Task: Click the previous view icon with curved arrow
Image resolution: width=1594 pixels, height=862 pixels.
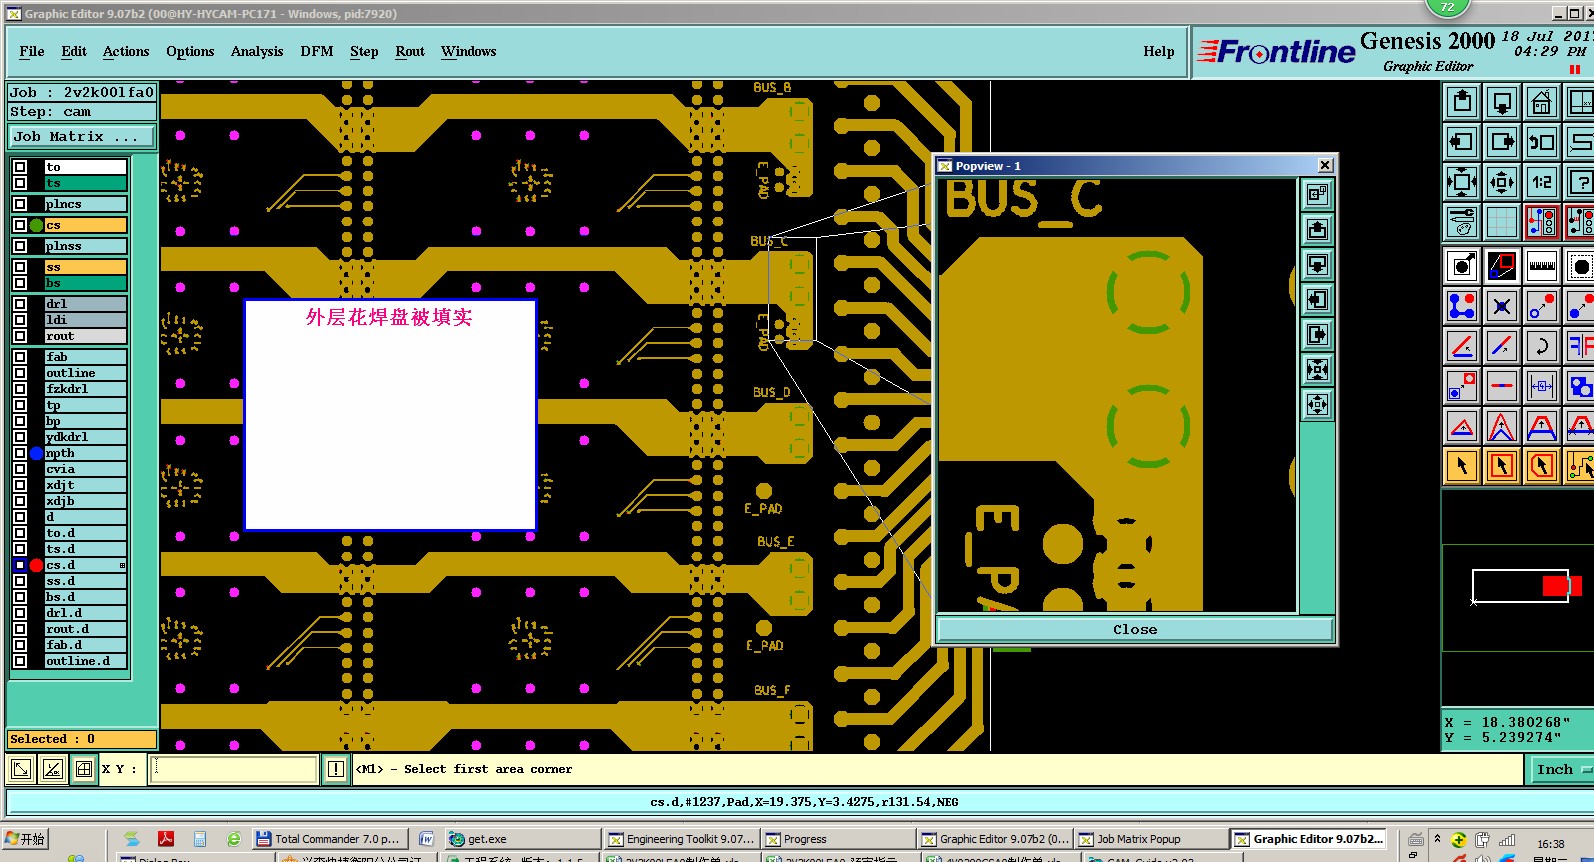Action: tap(1541, 142)
